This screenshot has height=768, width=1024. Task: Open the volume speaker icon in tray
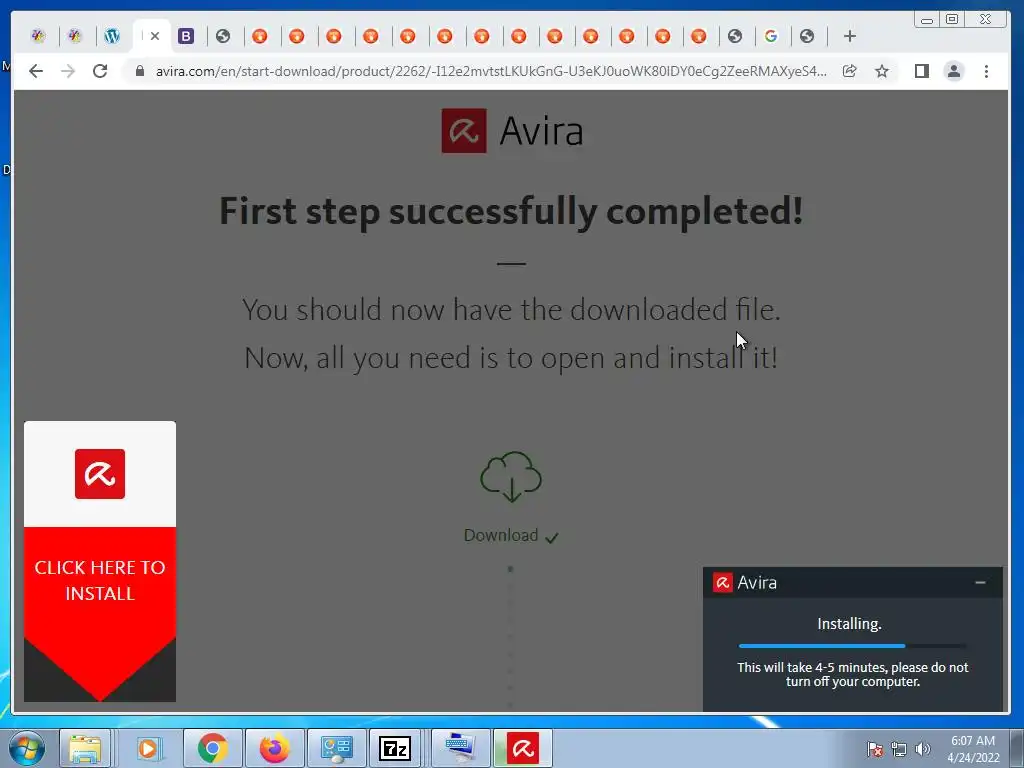pyautogui.click(x=923, y=749)
